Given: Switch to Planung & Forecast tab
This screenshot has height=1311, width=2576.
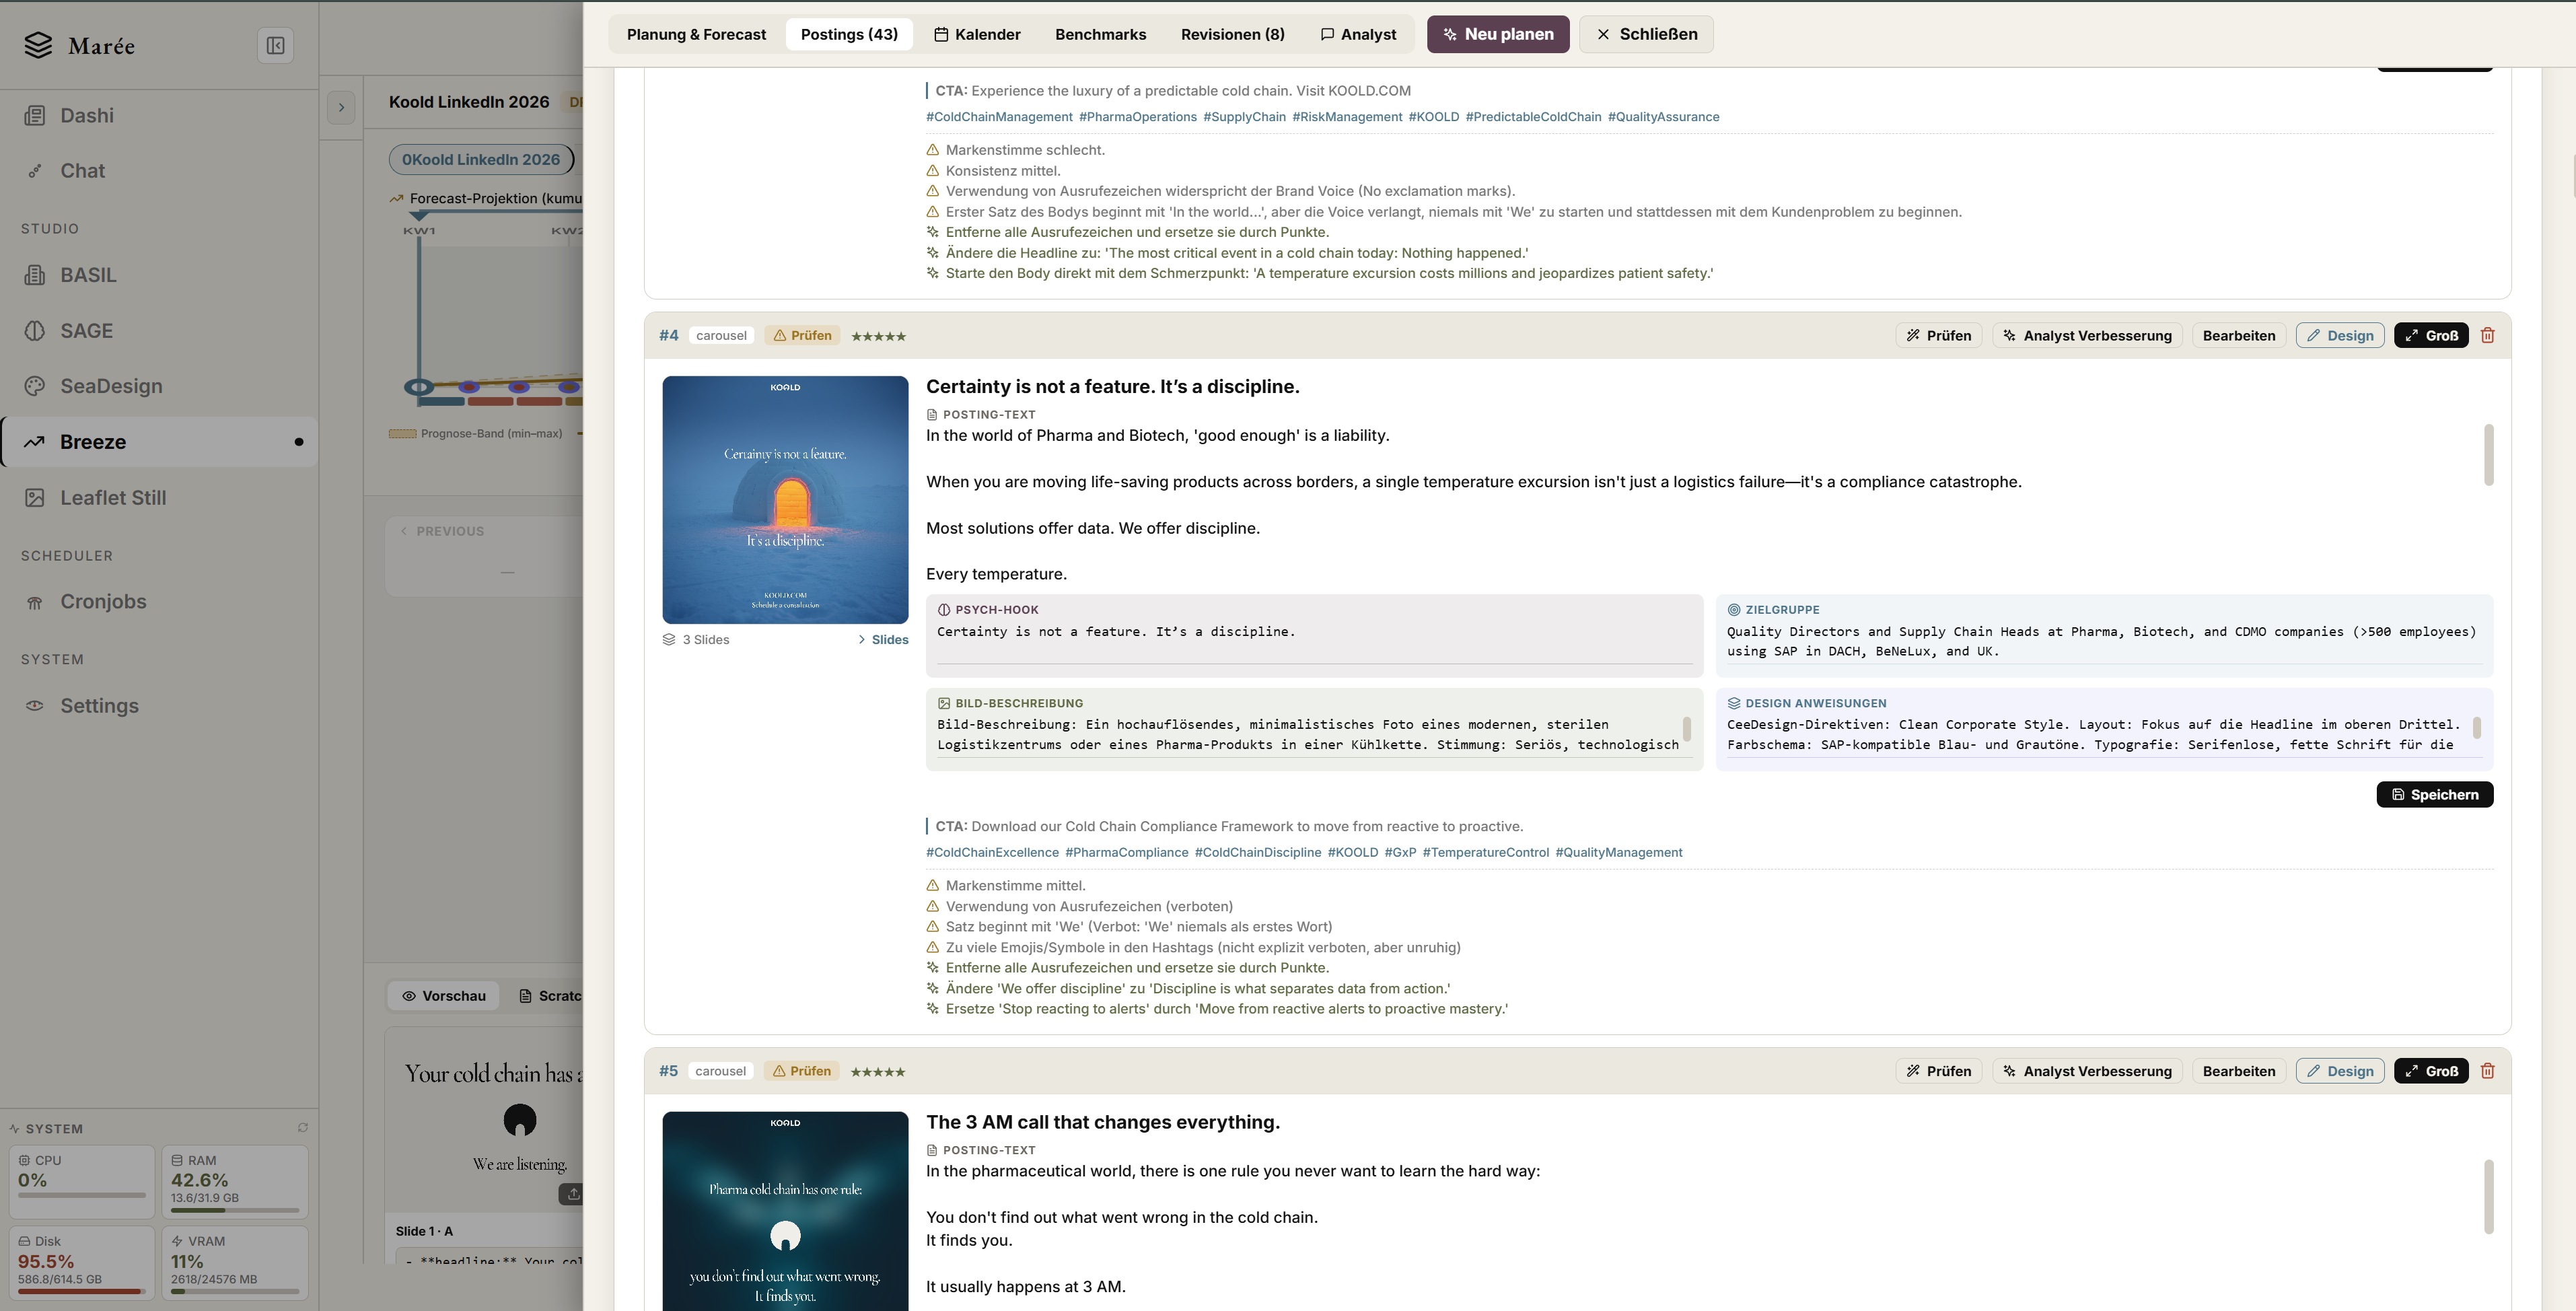Looking at the screenshot, I should click(696, 34).
